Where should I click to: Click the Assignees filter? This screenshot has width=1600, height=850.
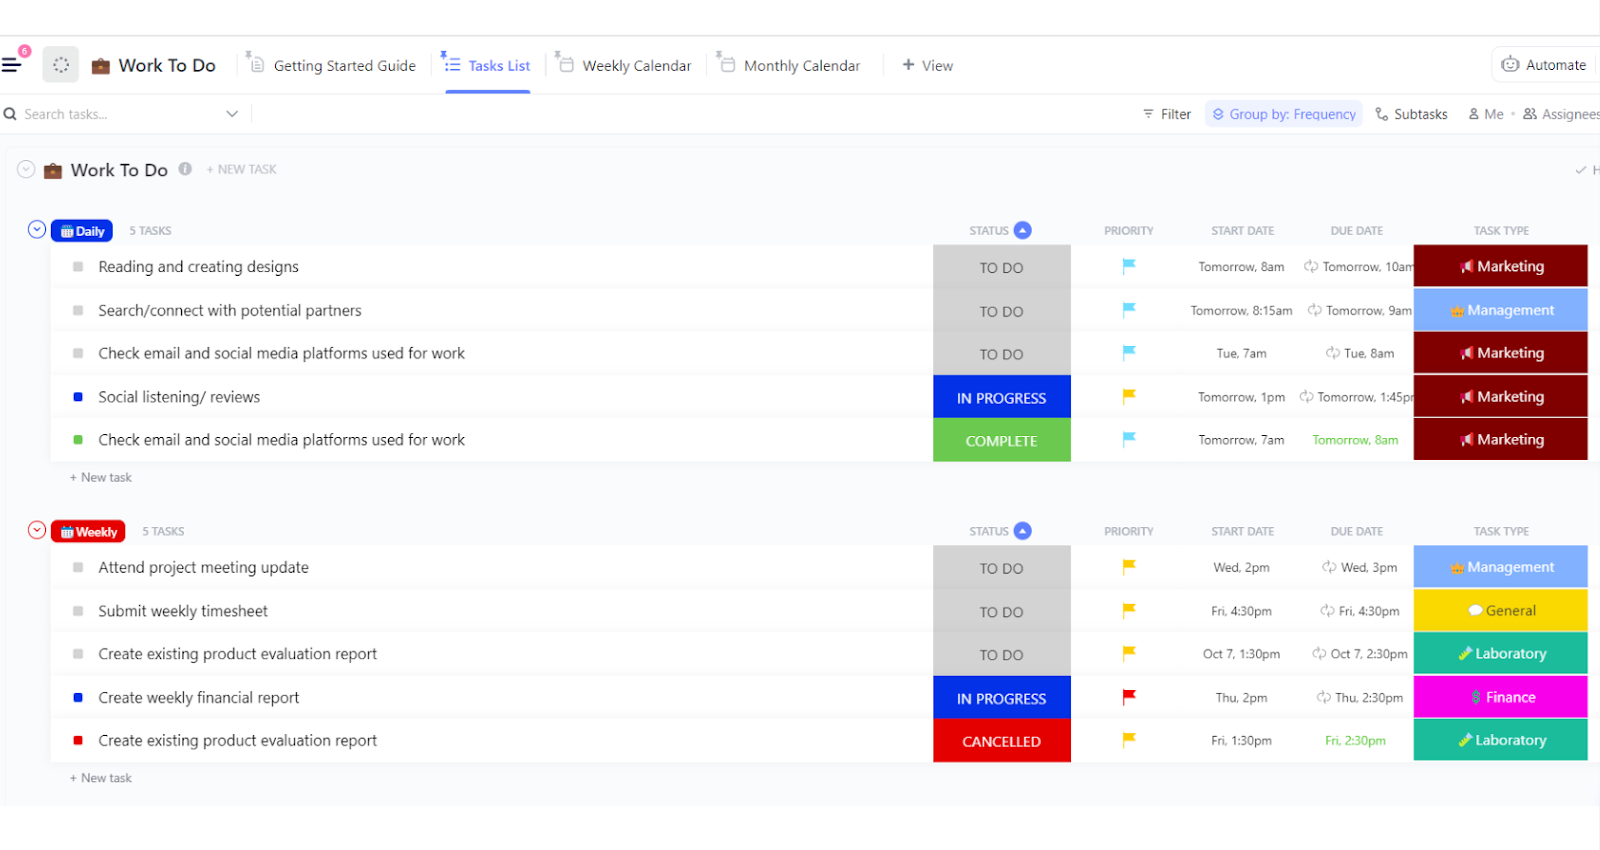[1561, 114]
